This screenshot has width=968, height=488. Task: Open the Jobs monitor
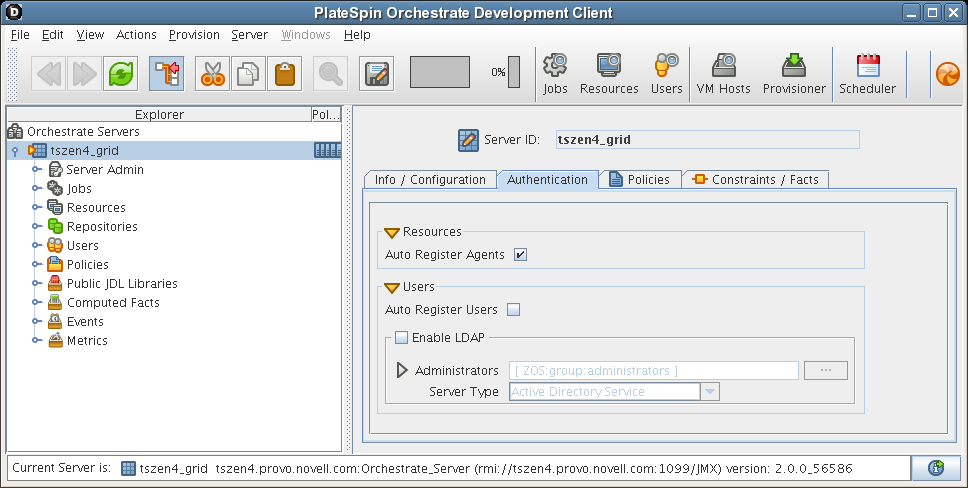(555, 74)
